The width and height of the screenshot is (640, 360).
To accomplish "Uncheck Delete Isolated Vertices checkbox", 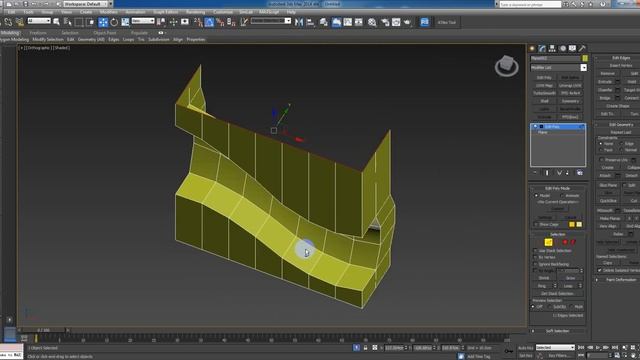I will [600, 270].
